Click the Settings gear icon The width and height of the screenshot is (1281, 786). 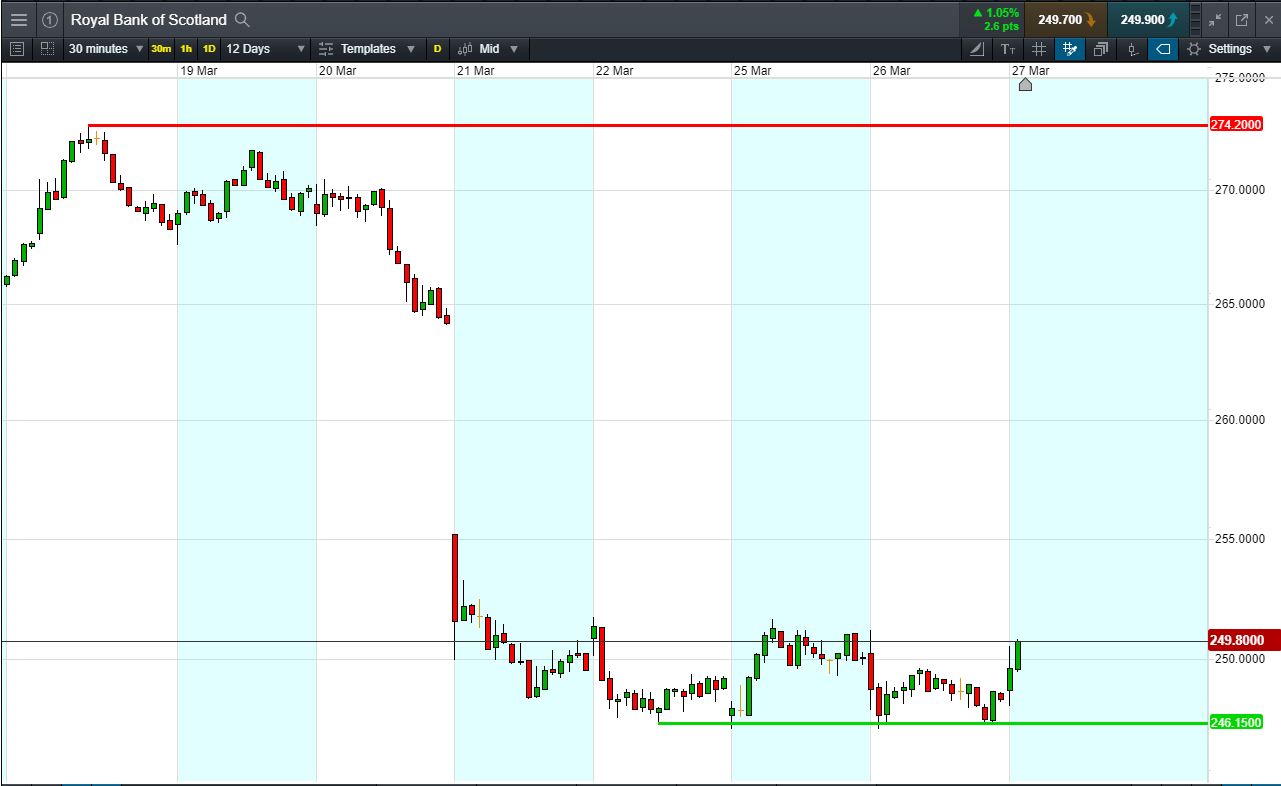click(x=1193, y=49)
